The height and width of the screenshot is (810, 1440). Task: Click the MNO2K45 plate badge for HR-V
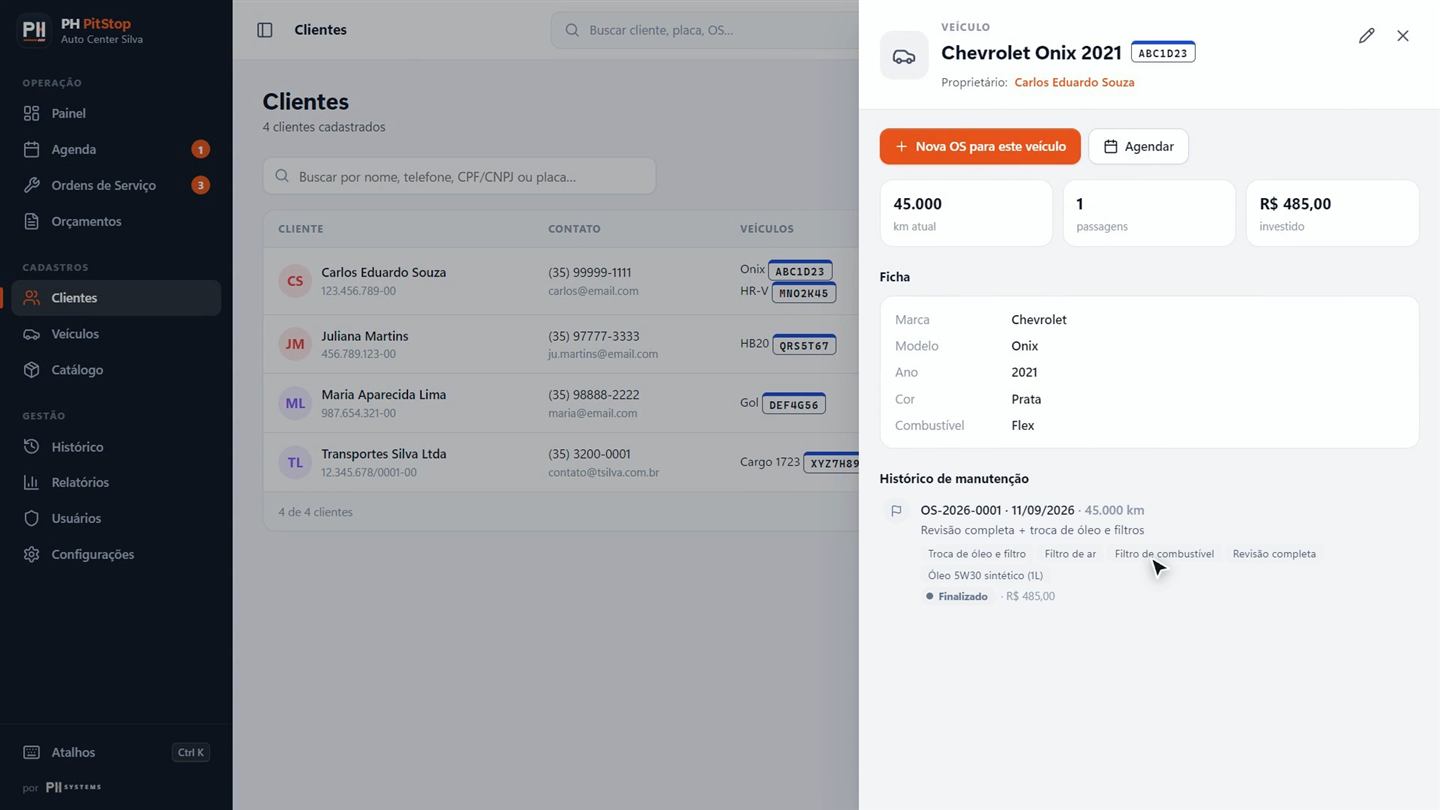[804, 293]
